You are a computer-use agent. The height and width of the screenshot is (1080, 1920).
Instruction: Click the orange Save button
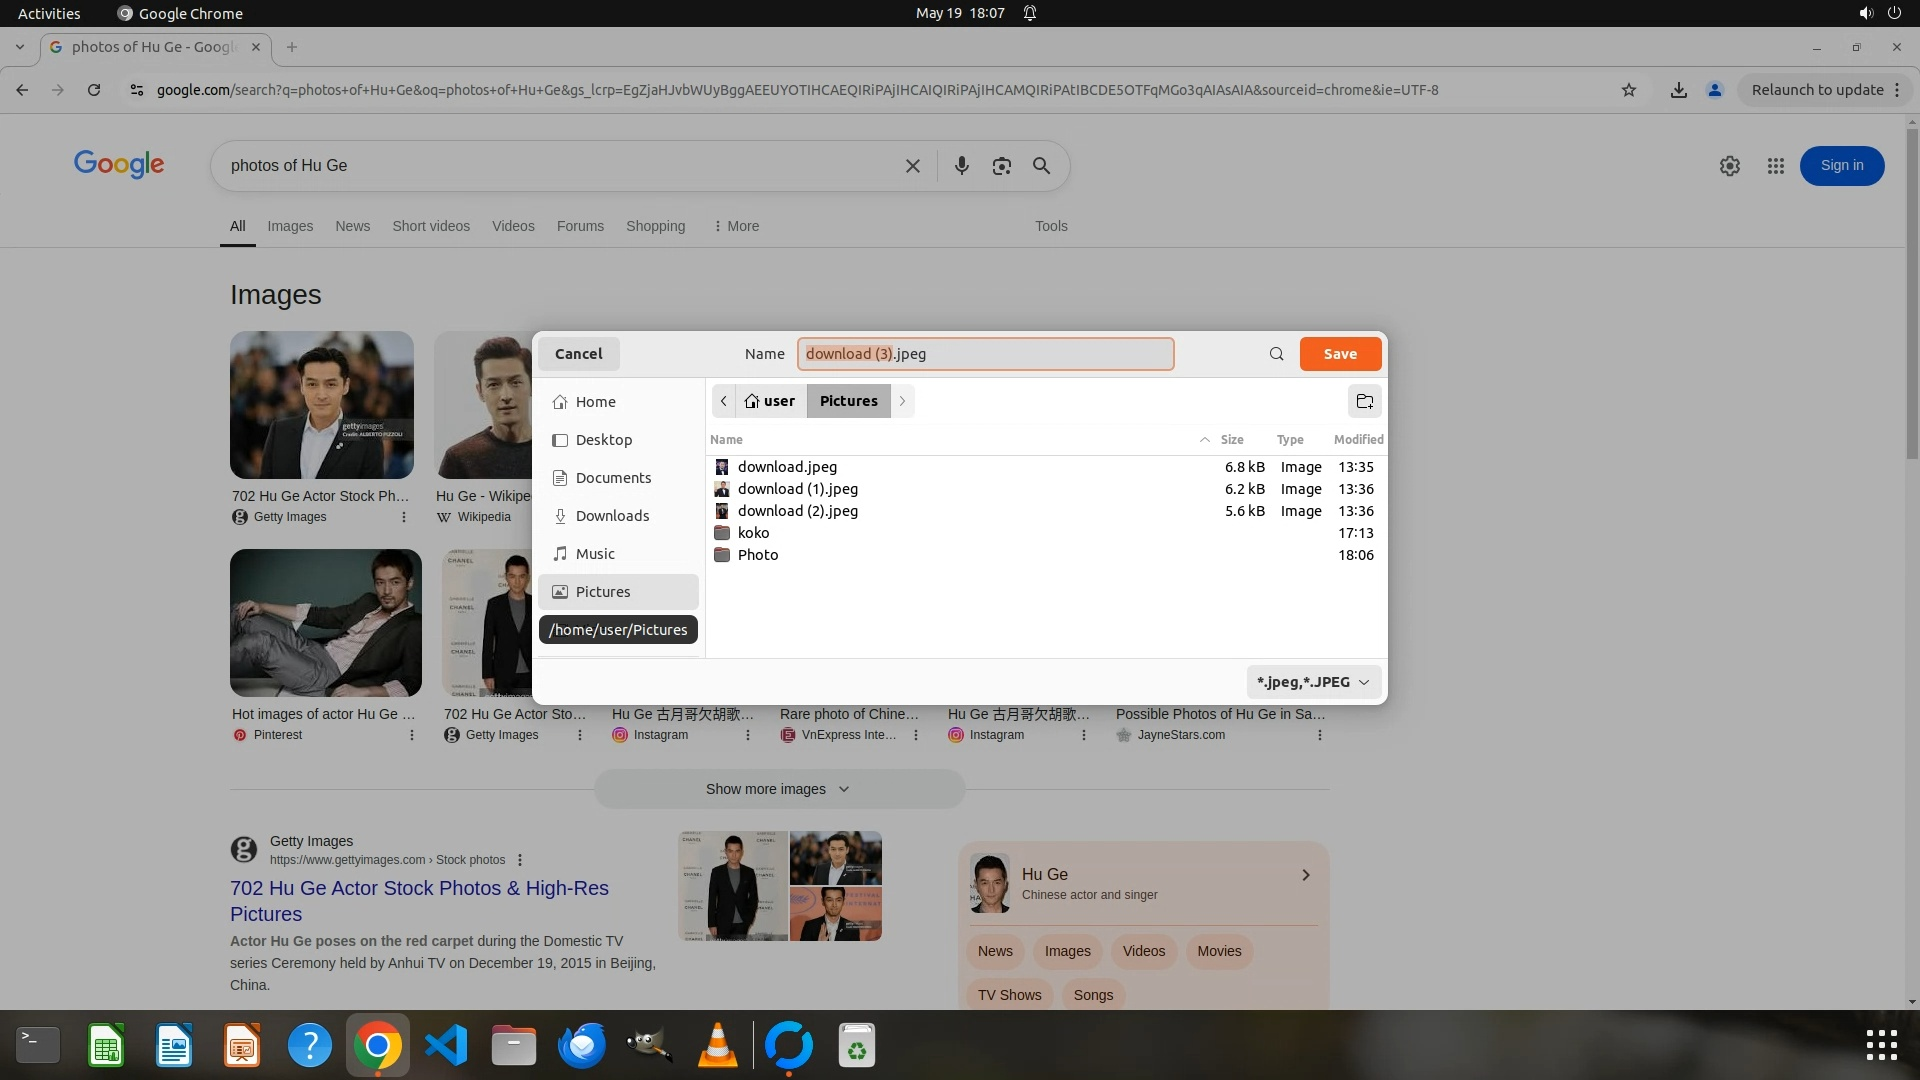(x=1340, y=354)
